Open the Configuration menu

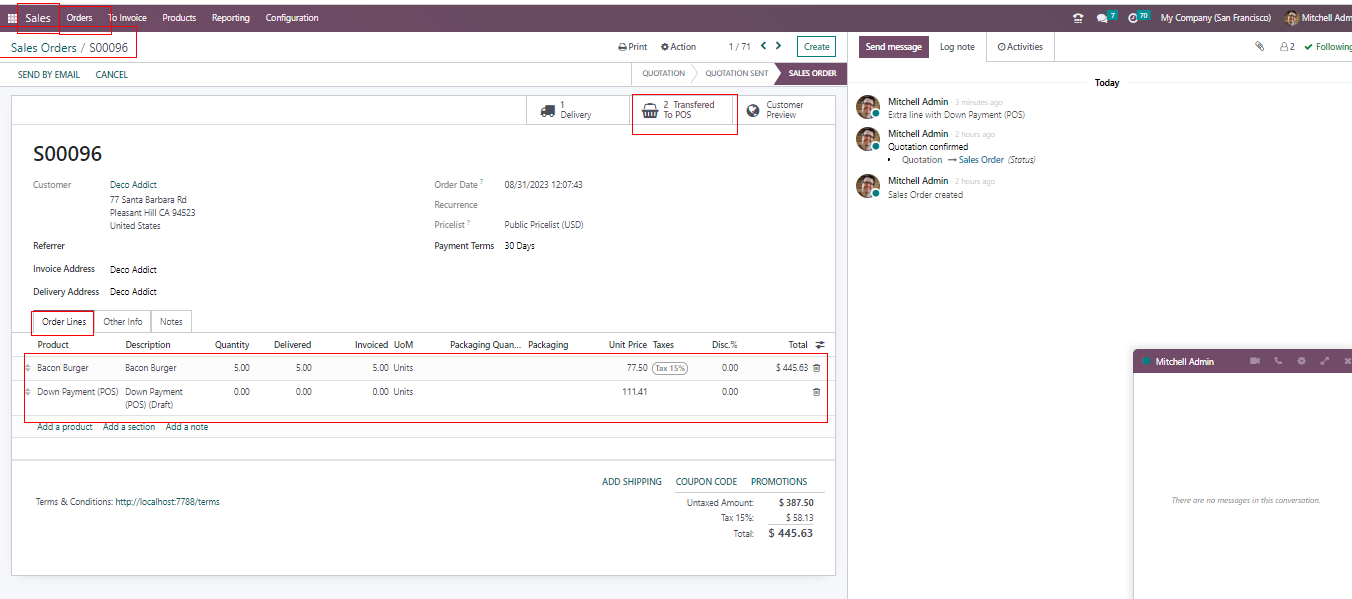click(292, 18)
